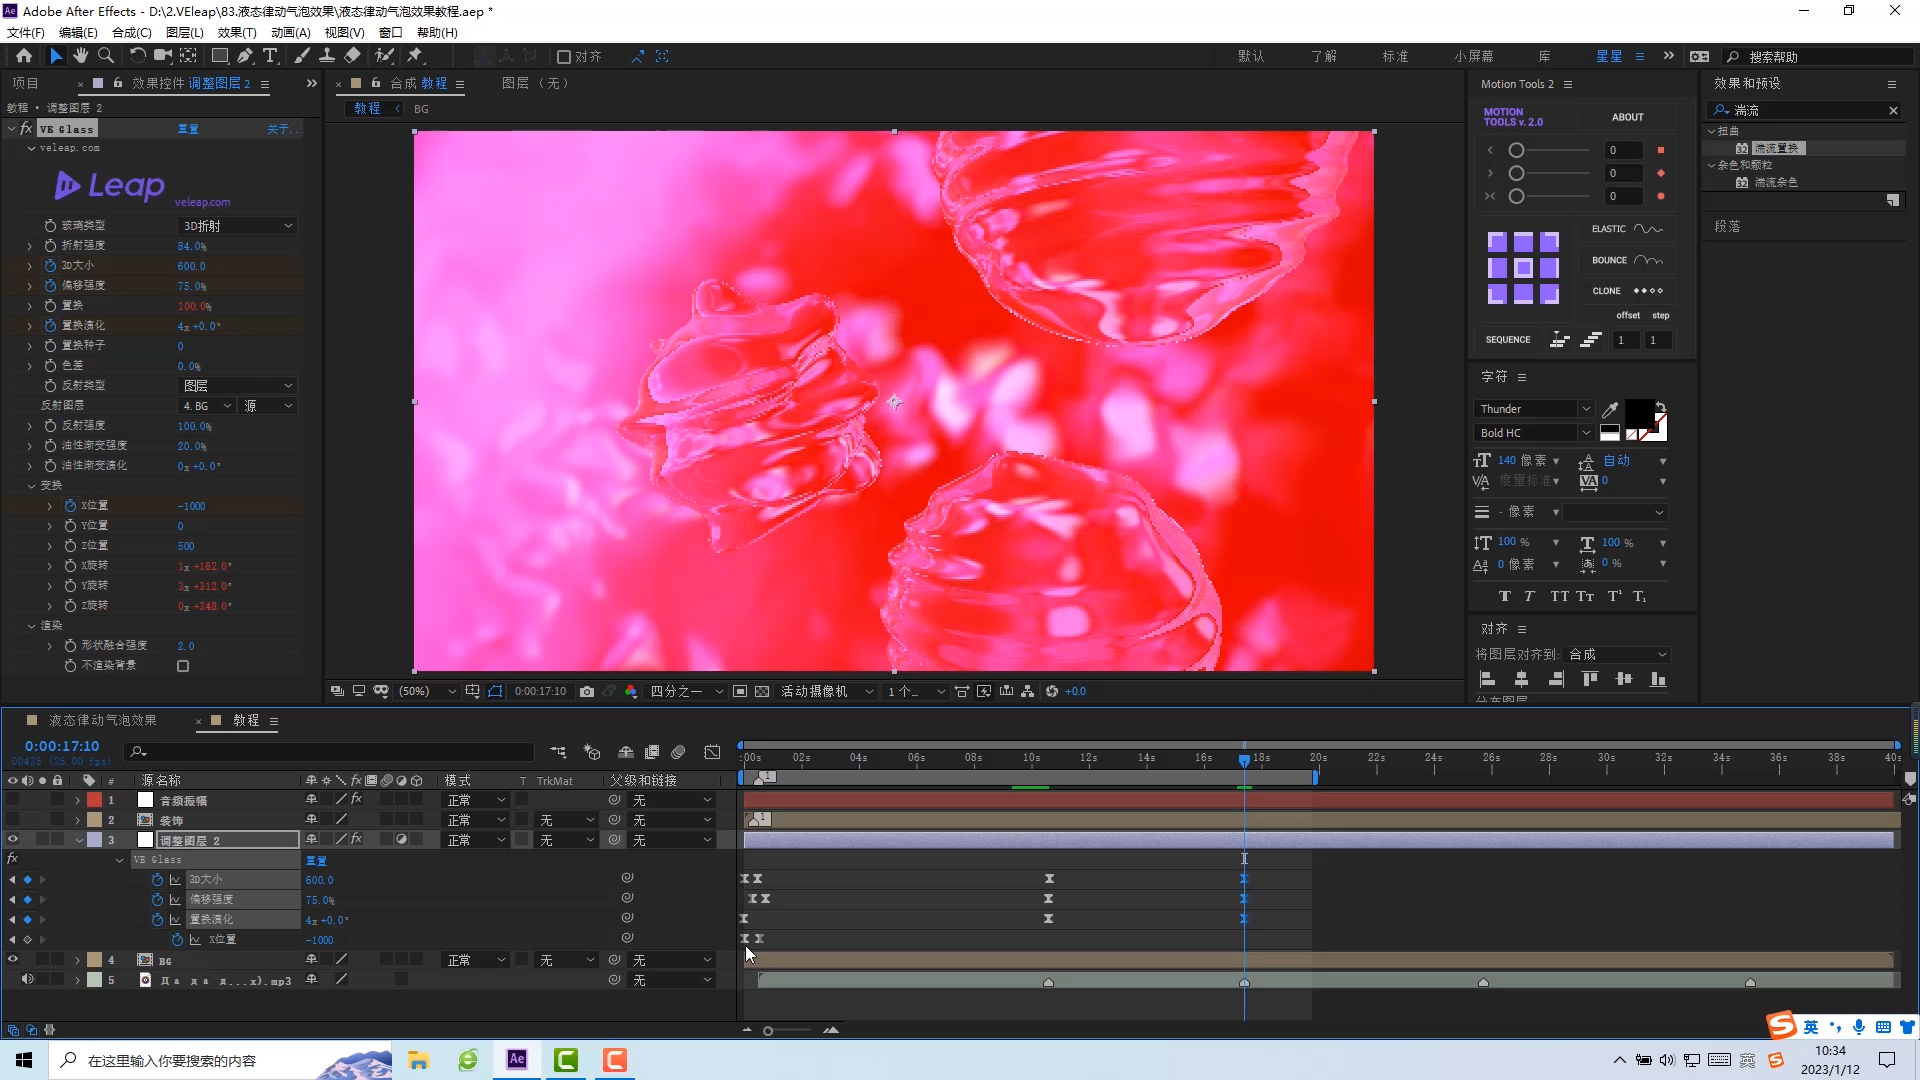Switch to the 液态律动气泡效果 timeline tab
Screen dimensions: 1920x1080
(x=103, y=720)
